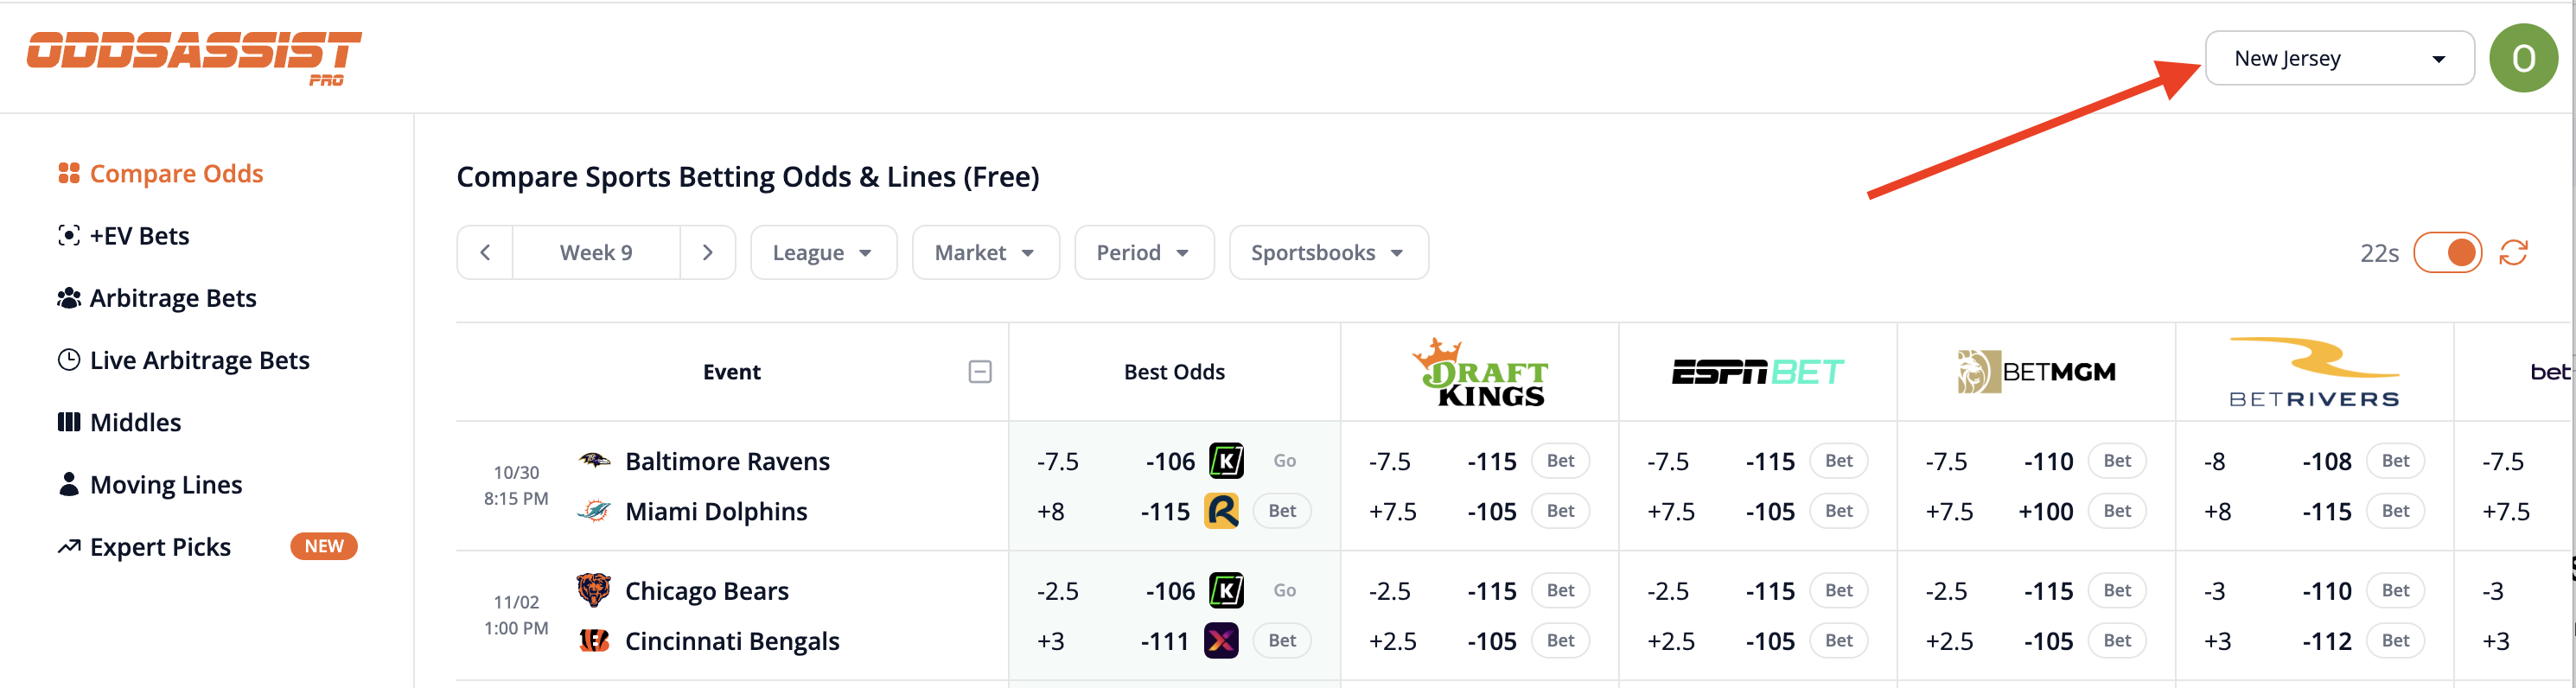Advance to next week with right chevron
Screen dimensions: 2576x688
pos(707,253)
